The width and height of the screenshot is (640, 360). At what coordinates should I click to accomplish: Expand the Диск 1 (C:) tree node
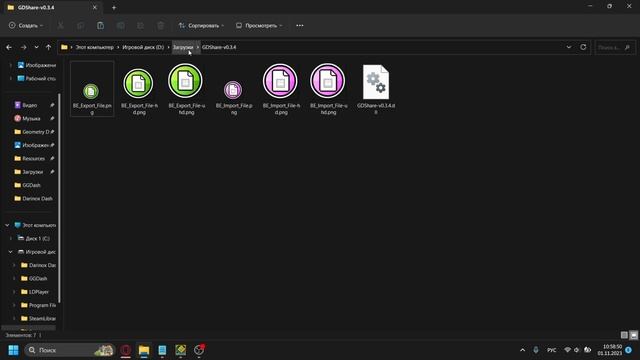[x=11, y=238]
